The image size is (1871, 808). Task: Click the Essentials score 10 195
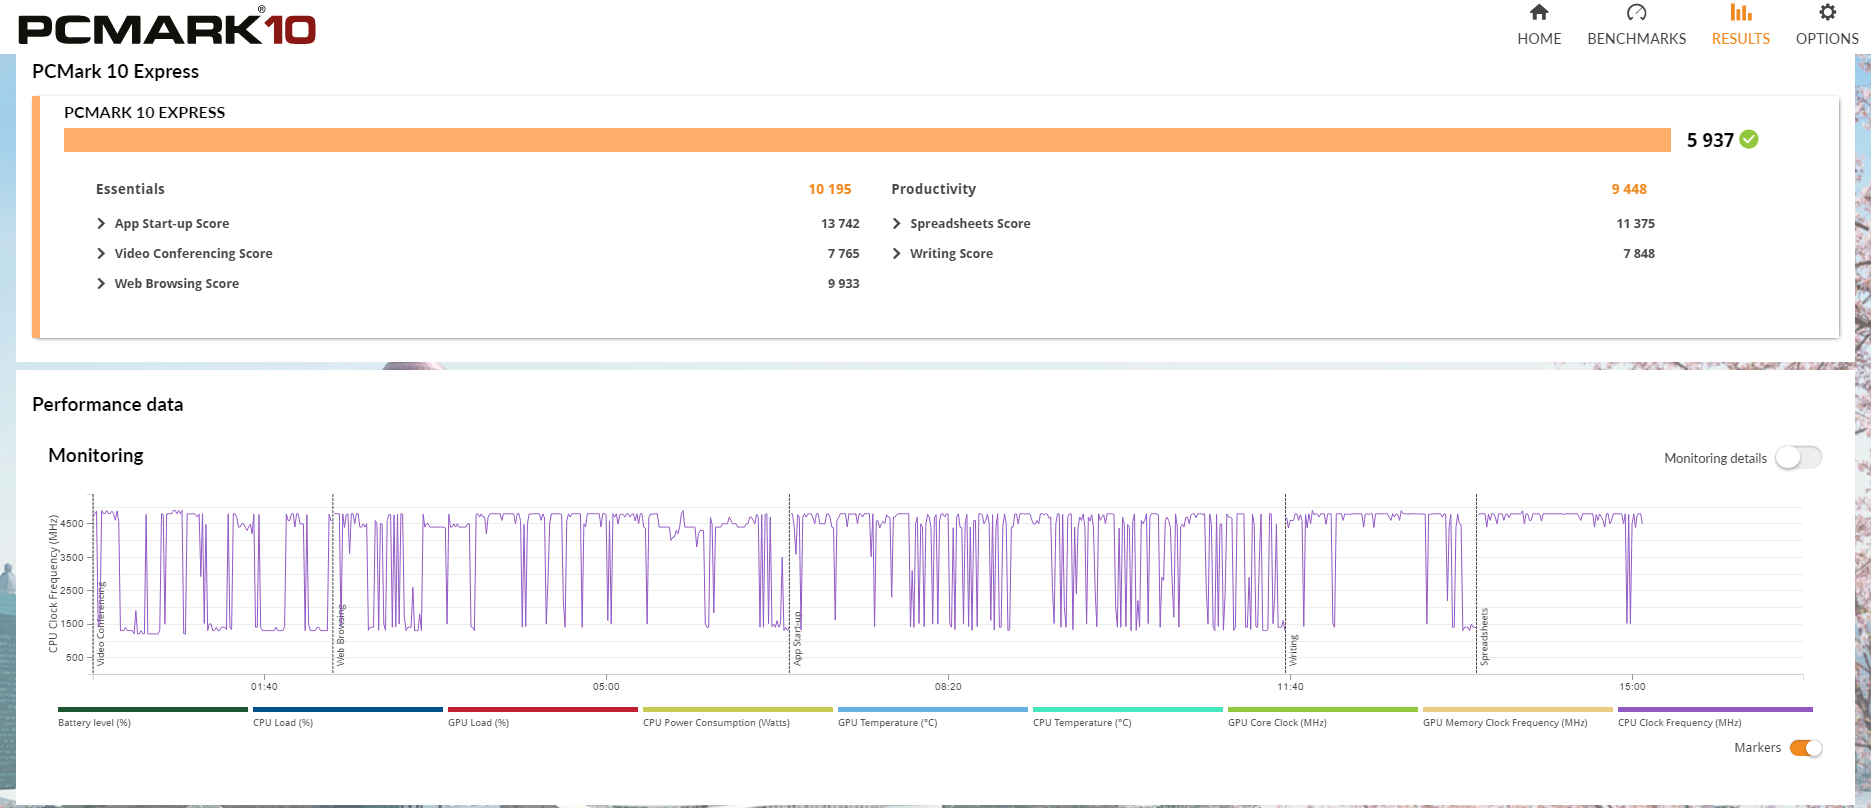click(830, 189)
